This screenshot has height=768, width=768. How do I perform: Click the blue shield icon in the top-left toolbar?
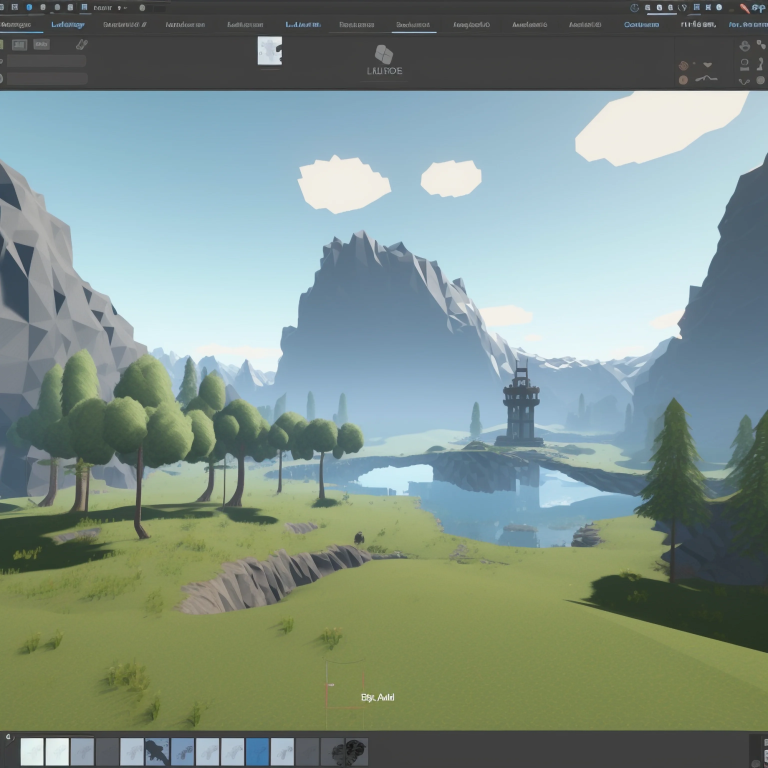(x=29, y=7)
